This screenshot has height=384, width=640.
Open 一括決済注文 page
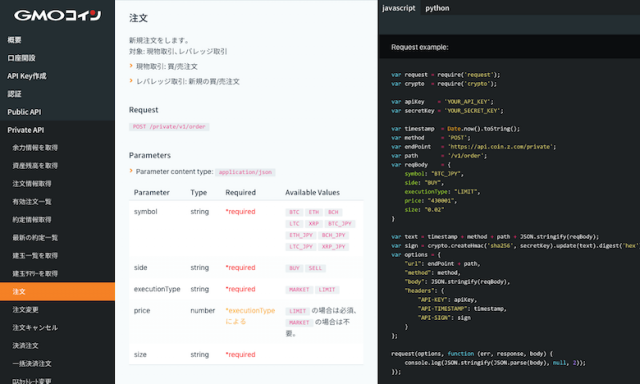(x=32, y=364)
